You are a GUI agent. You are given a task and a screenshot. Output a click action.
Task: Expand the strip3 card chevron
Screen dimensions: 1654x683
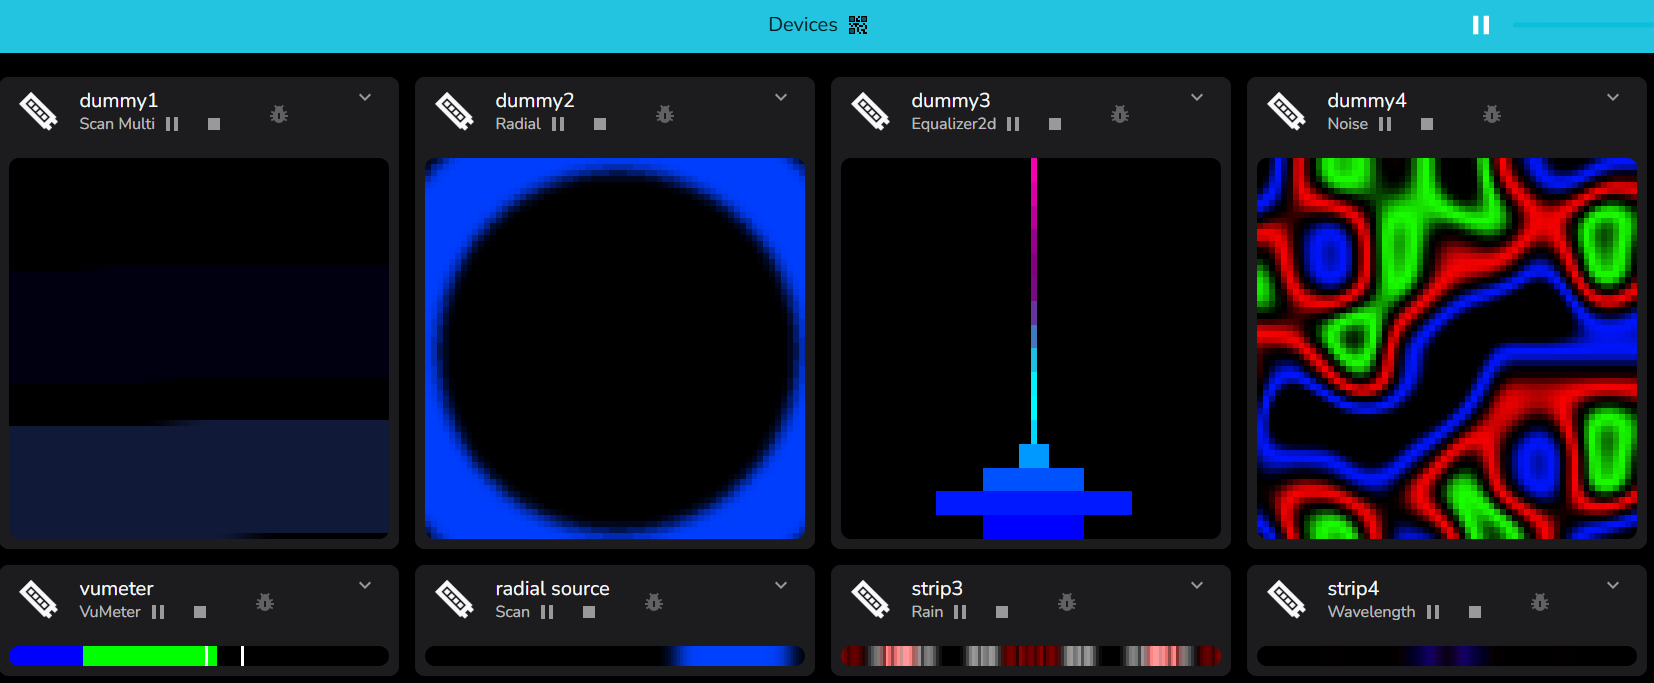[1197, 585]
